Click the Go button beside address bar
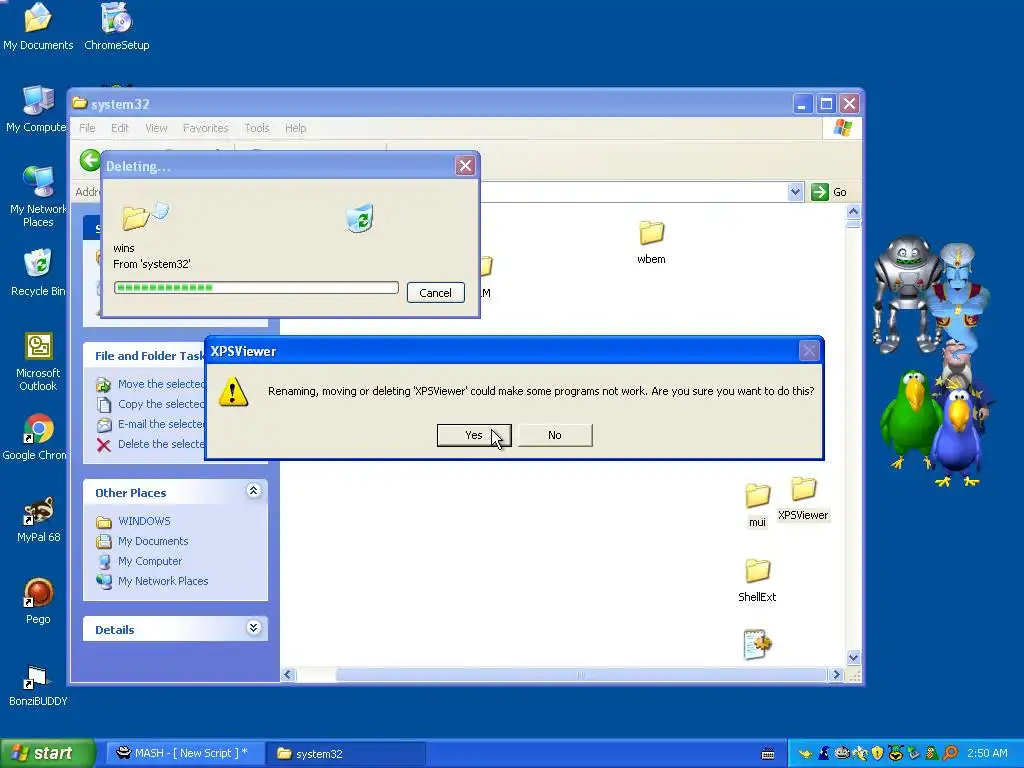Image resolution: width=1024 pixels, height=768 pixels. [x=829, y=192]
